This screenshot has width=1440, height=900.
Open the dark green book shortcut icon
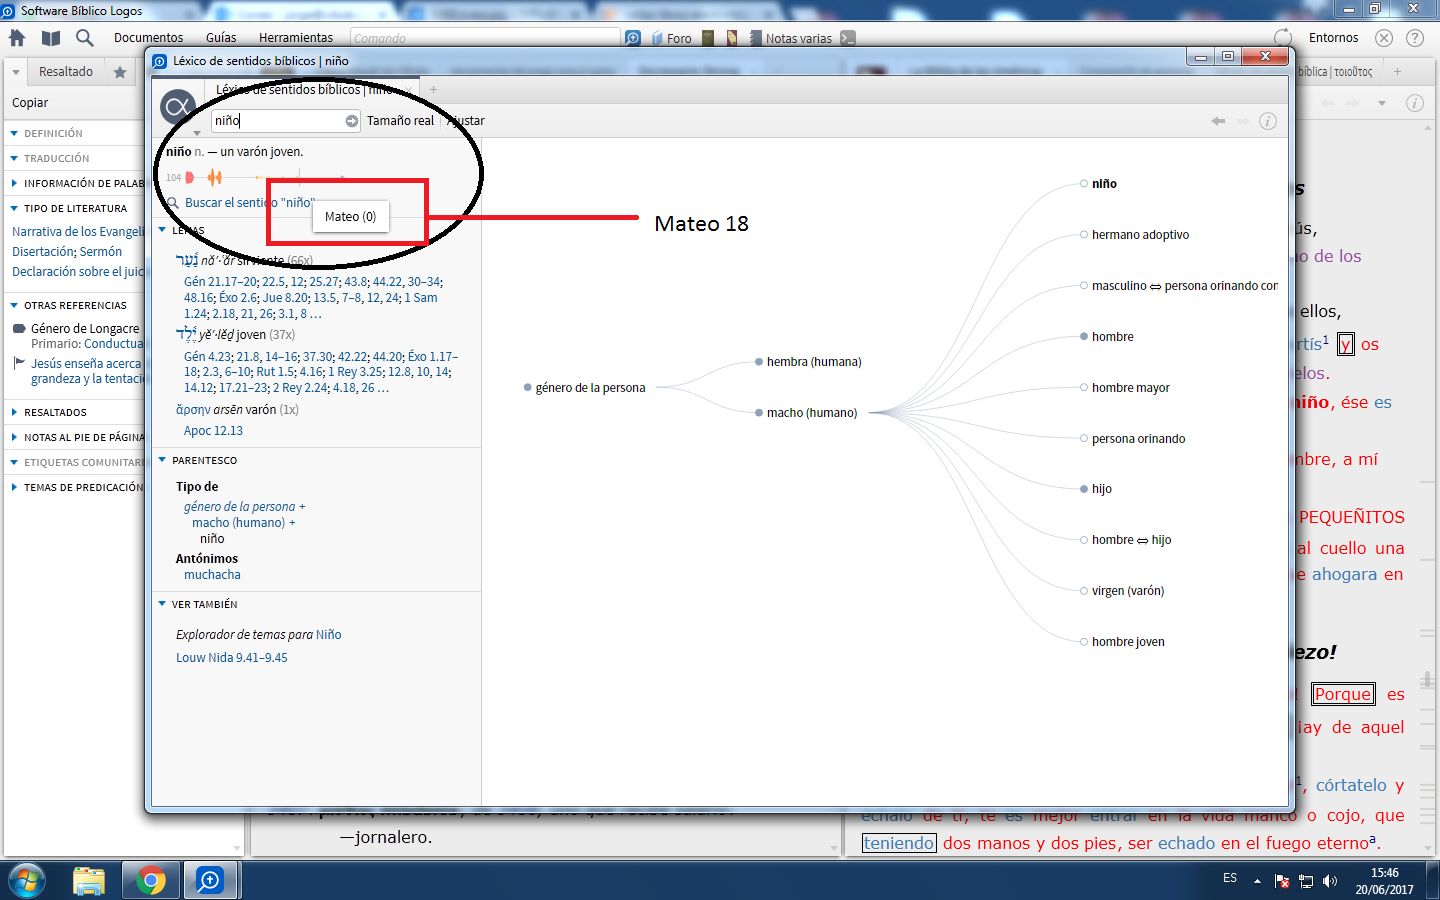tap(708, 38)
